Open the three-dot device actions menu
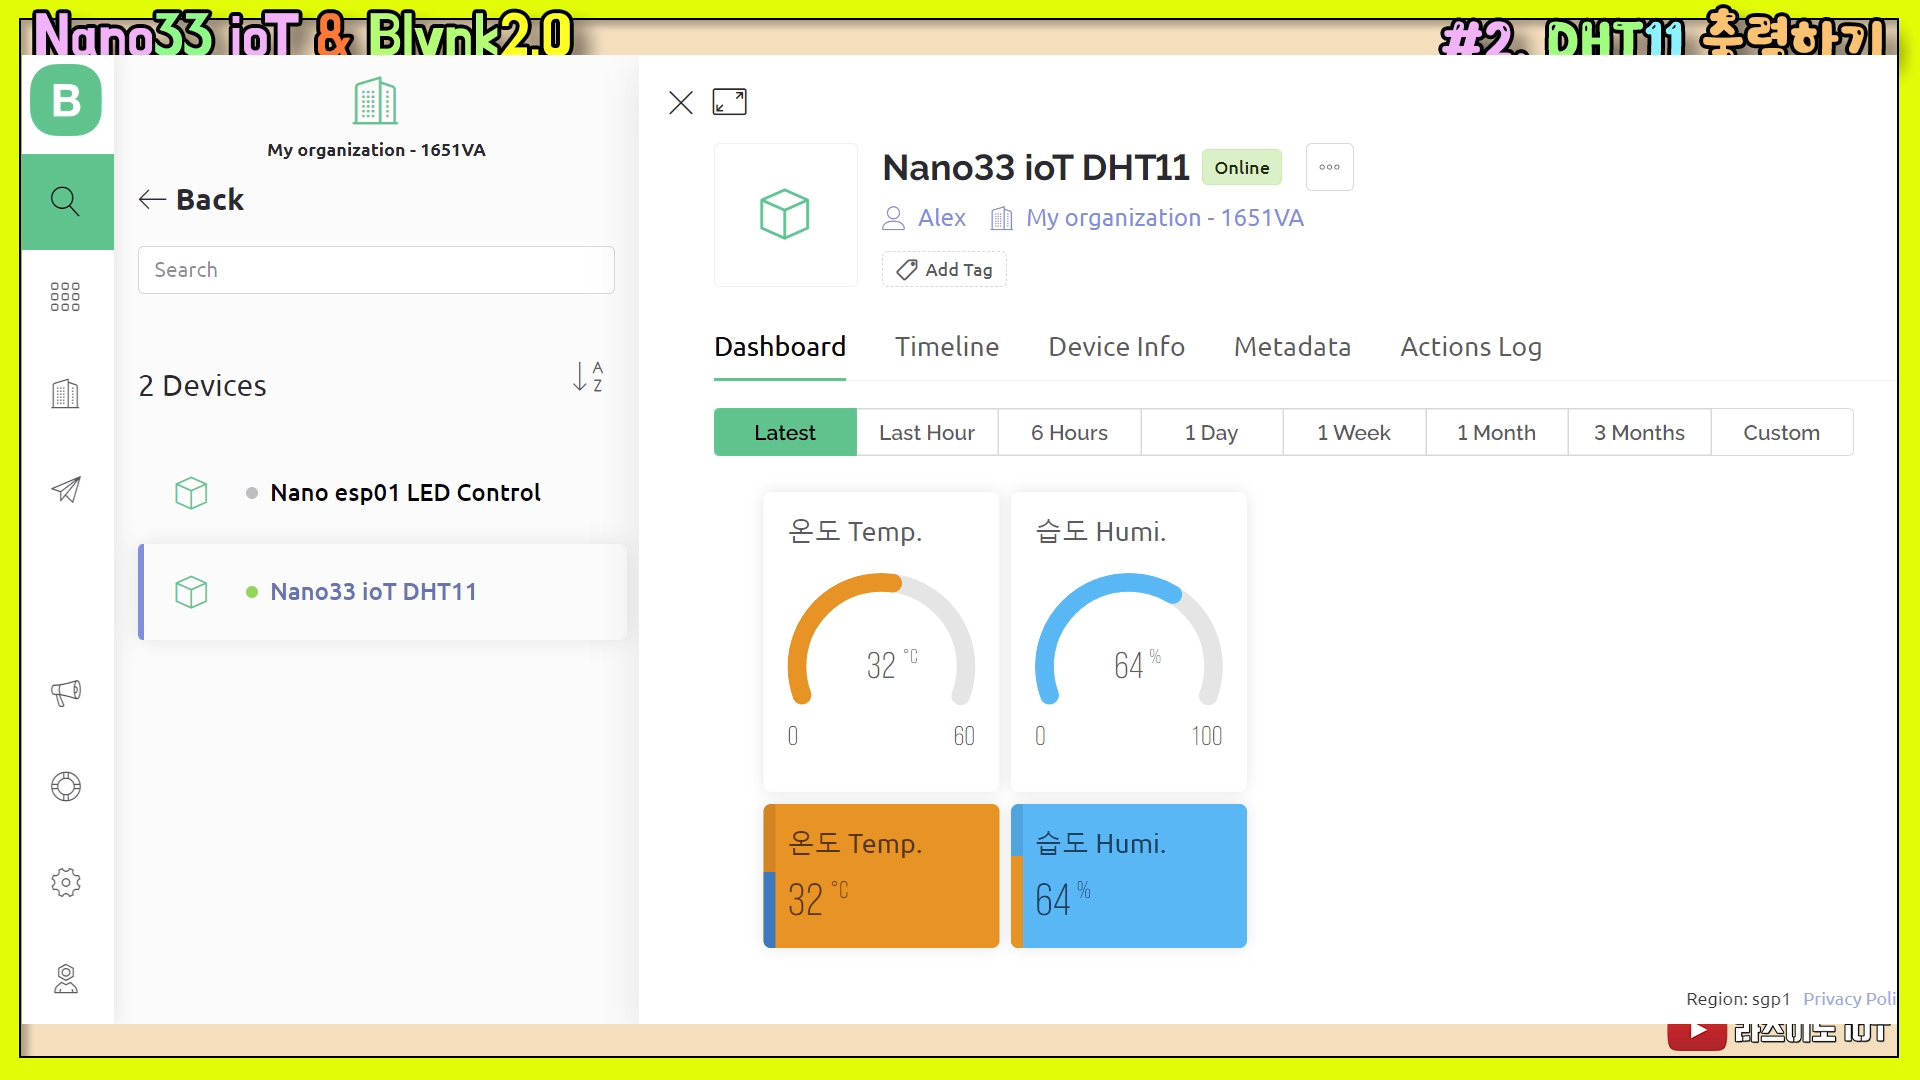 (1329, 167)
